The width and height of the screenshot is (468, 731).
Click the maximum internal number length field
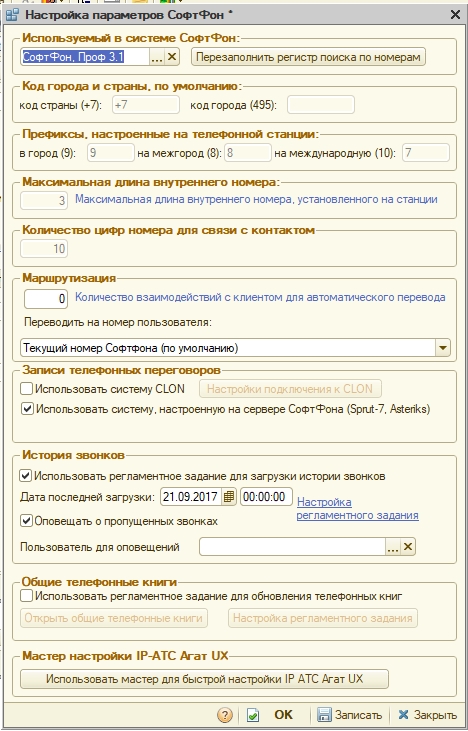[x=44, y=200]
